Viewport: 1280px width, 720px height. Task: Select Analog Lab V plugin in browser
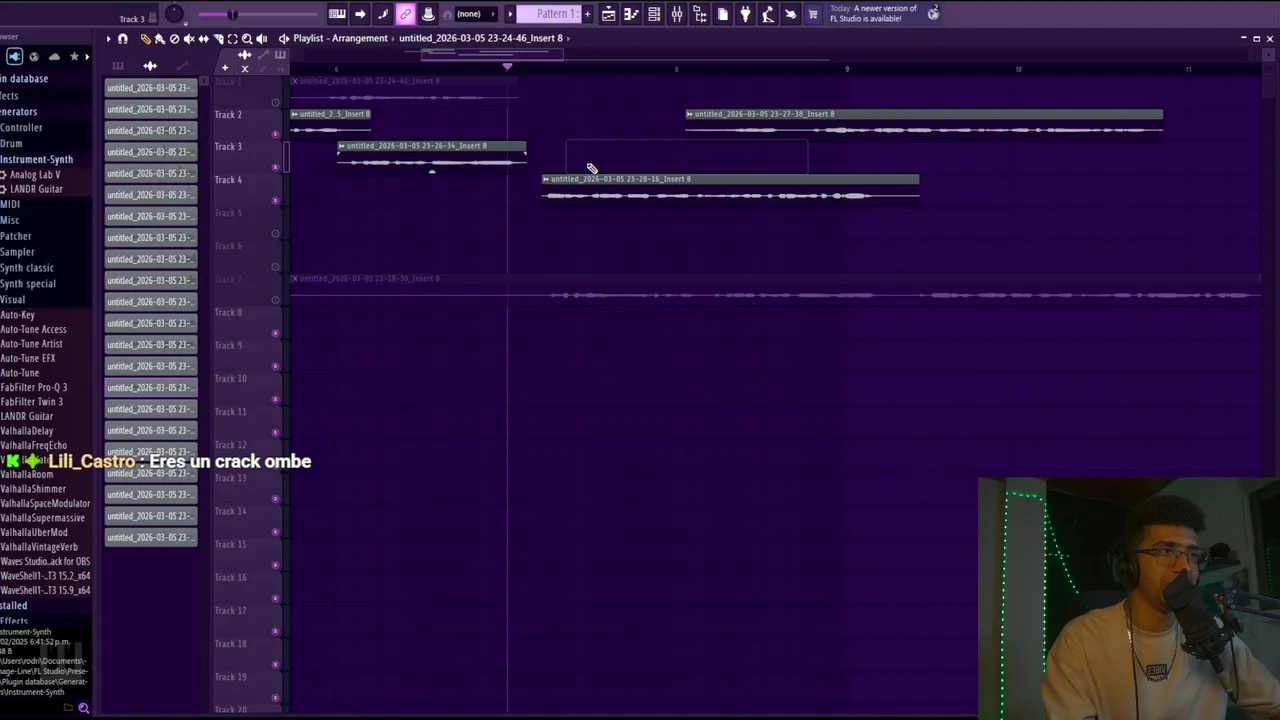(35, 175)
